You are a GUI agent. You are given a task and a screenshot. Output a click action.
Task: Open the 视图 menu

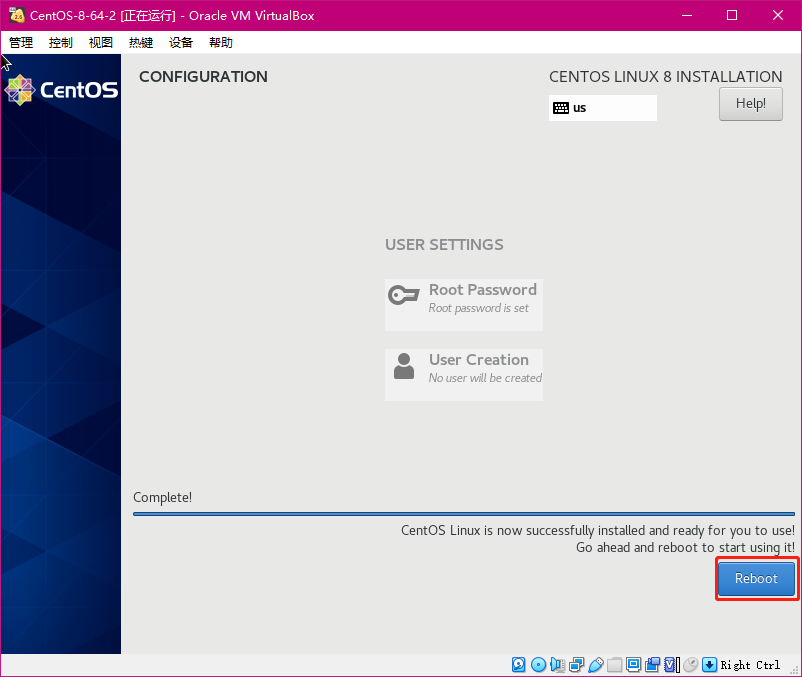100,42
